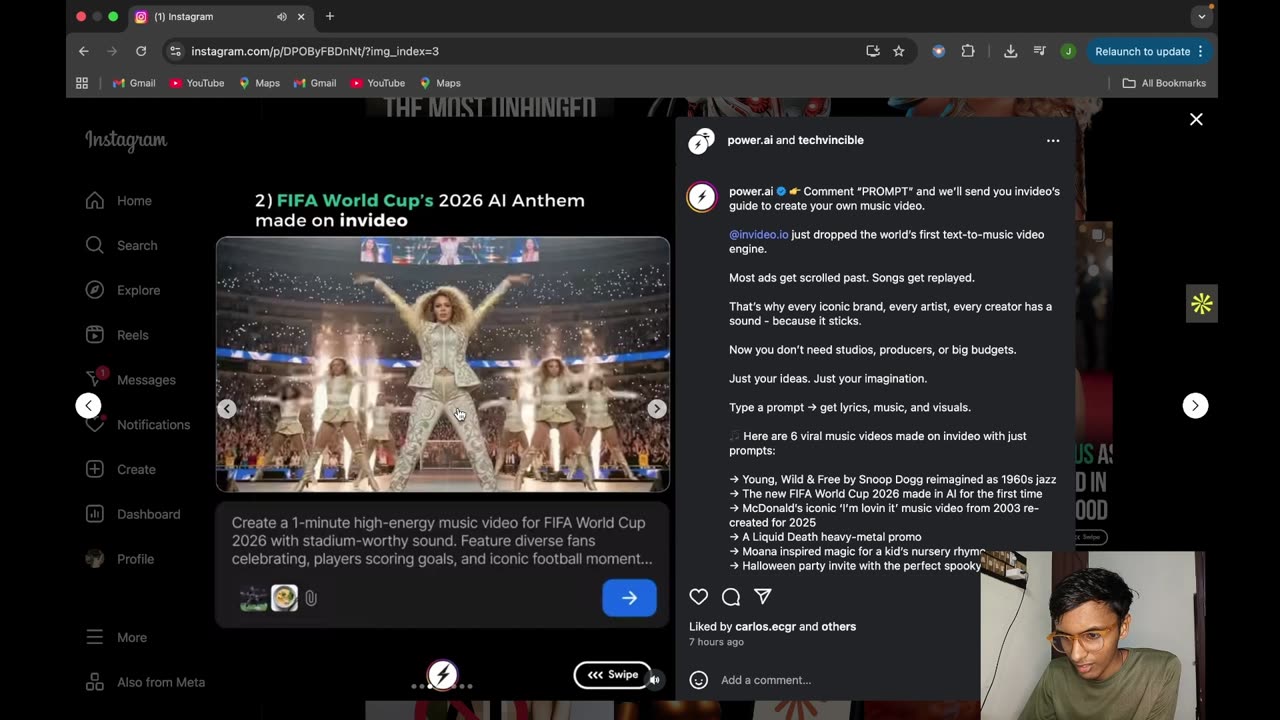
Task: Click caption line "Most ads get scrolled past. Songs get replayed."
Action: tap(852, 277)
